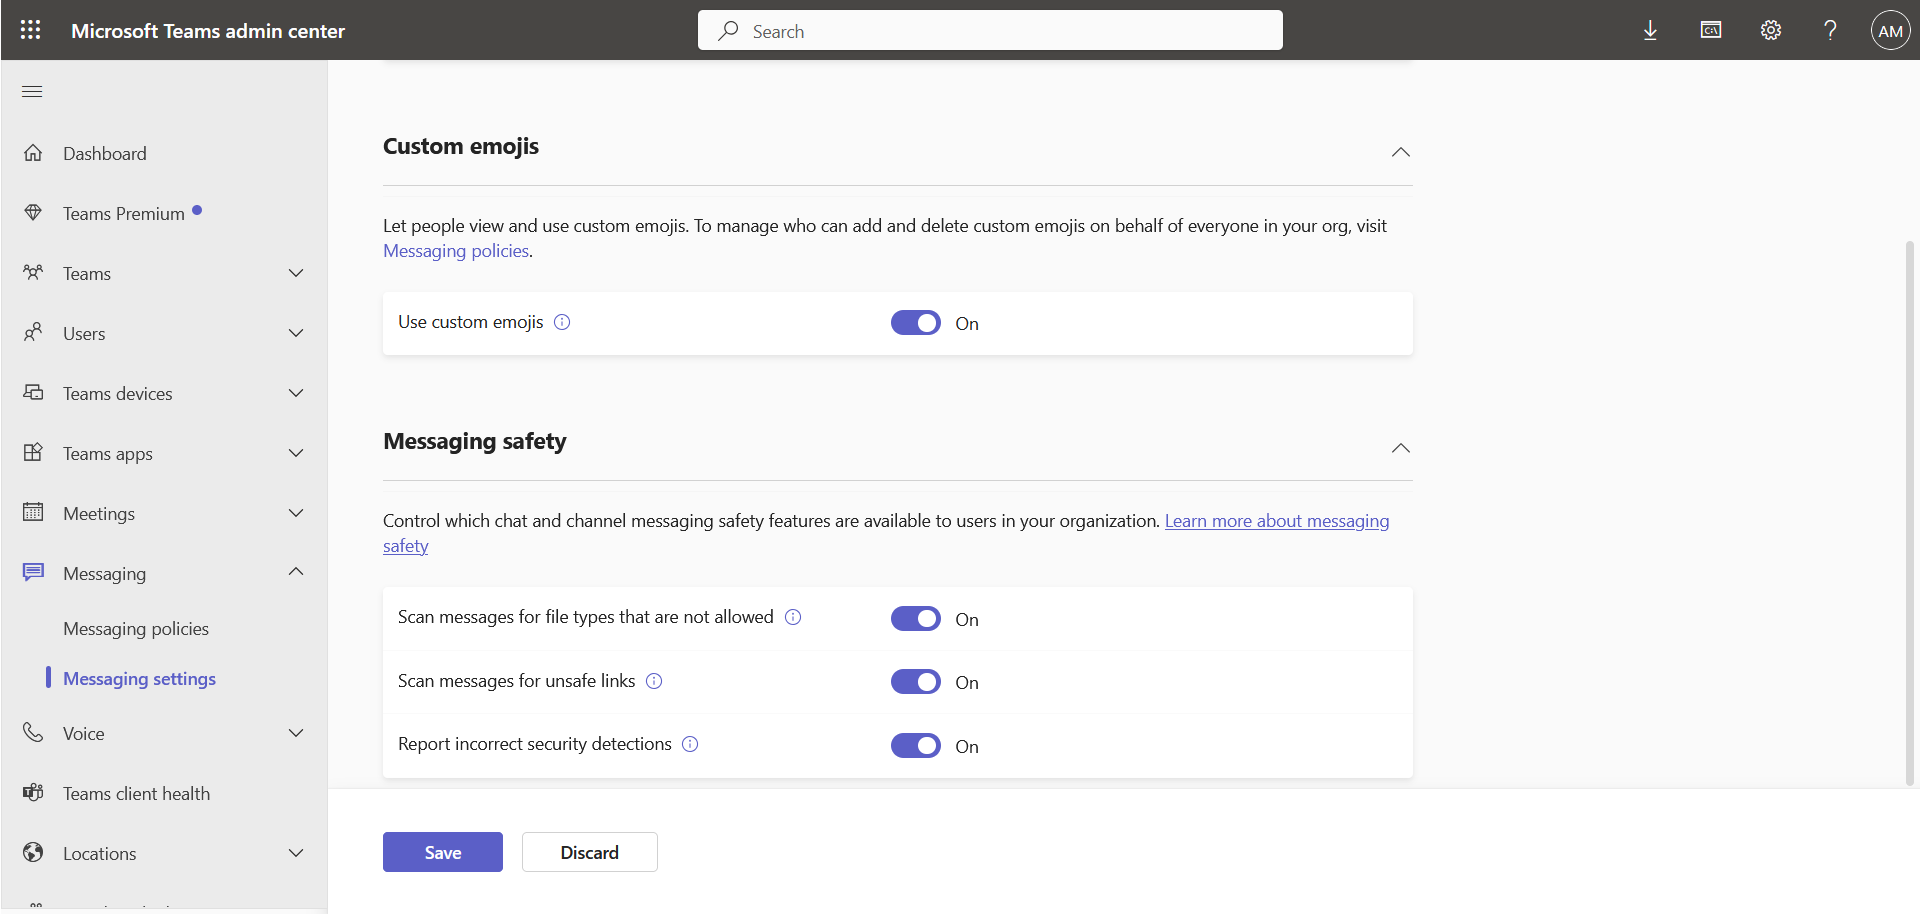The image size is (1920, 914).
Task: View info for Scan messages for unsafe links
Action: pyautogui.click(x=654, y=681)
